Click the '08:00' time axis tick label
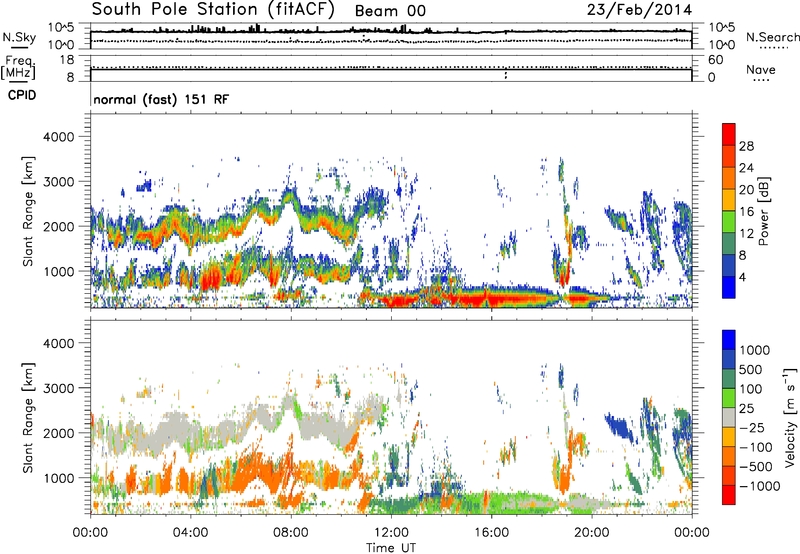 (291, 533)
